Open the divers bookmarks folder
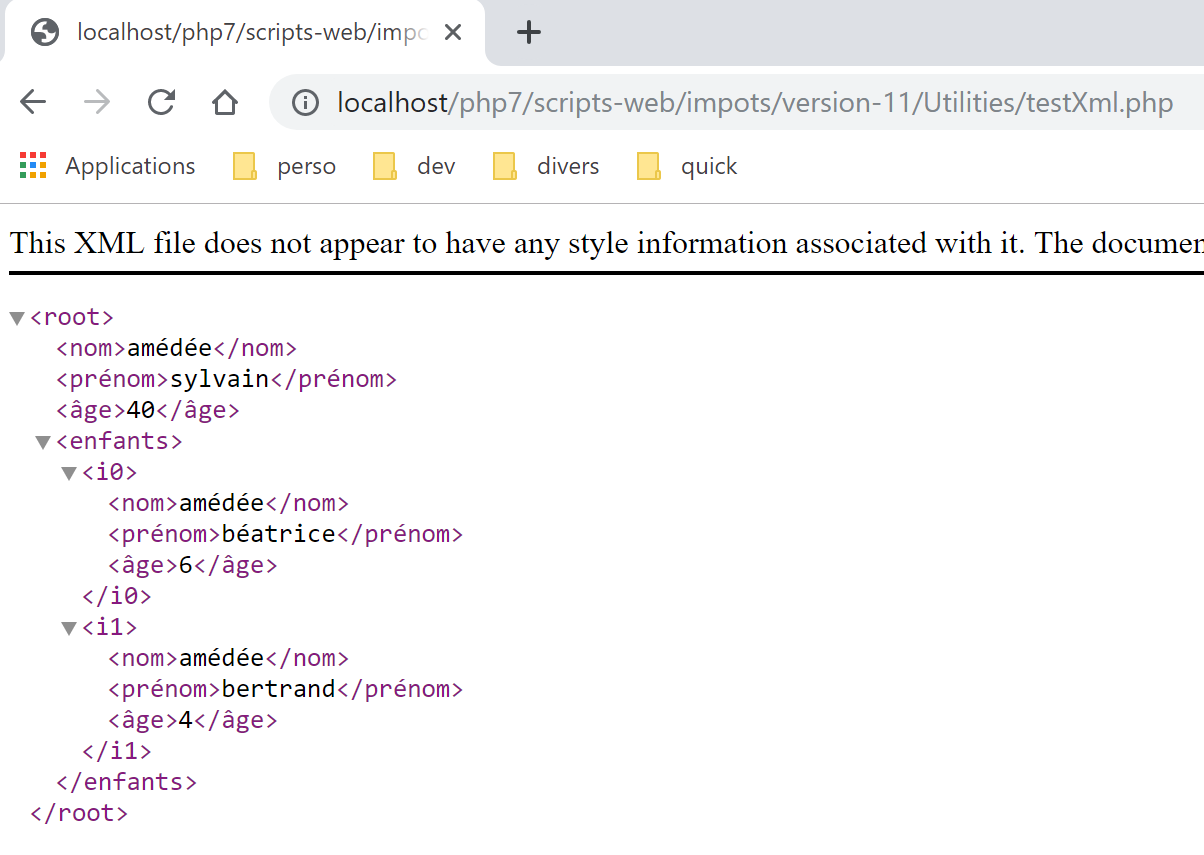The image size is (1204, 855). coord(546,166)
